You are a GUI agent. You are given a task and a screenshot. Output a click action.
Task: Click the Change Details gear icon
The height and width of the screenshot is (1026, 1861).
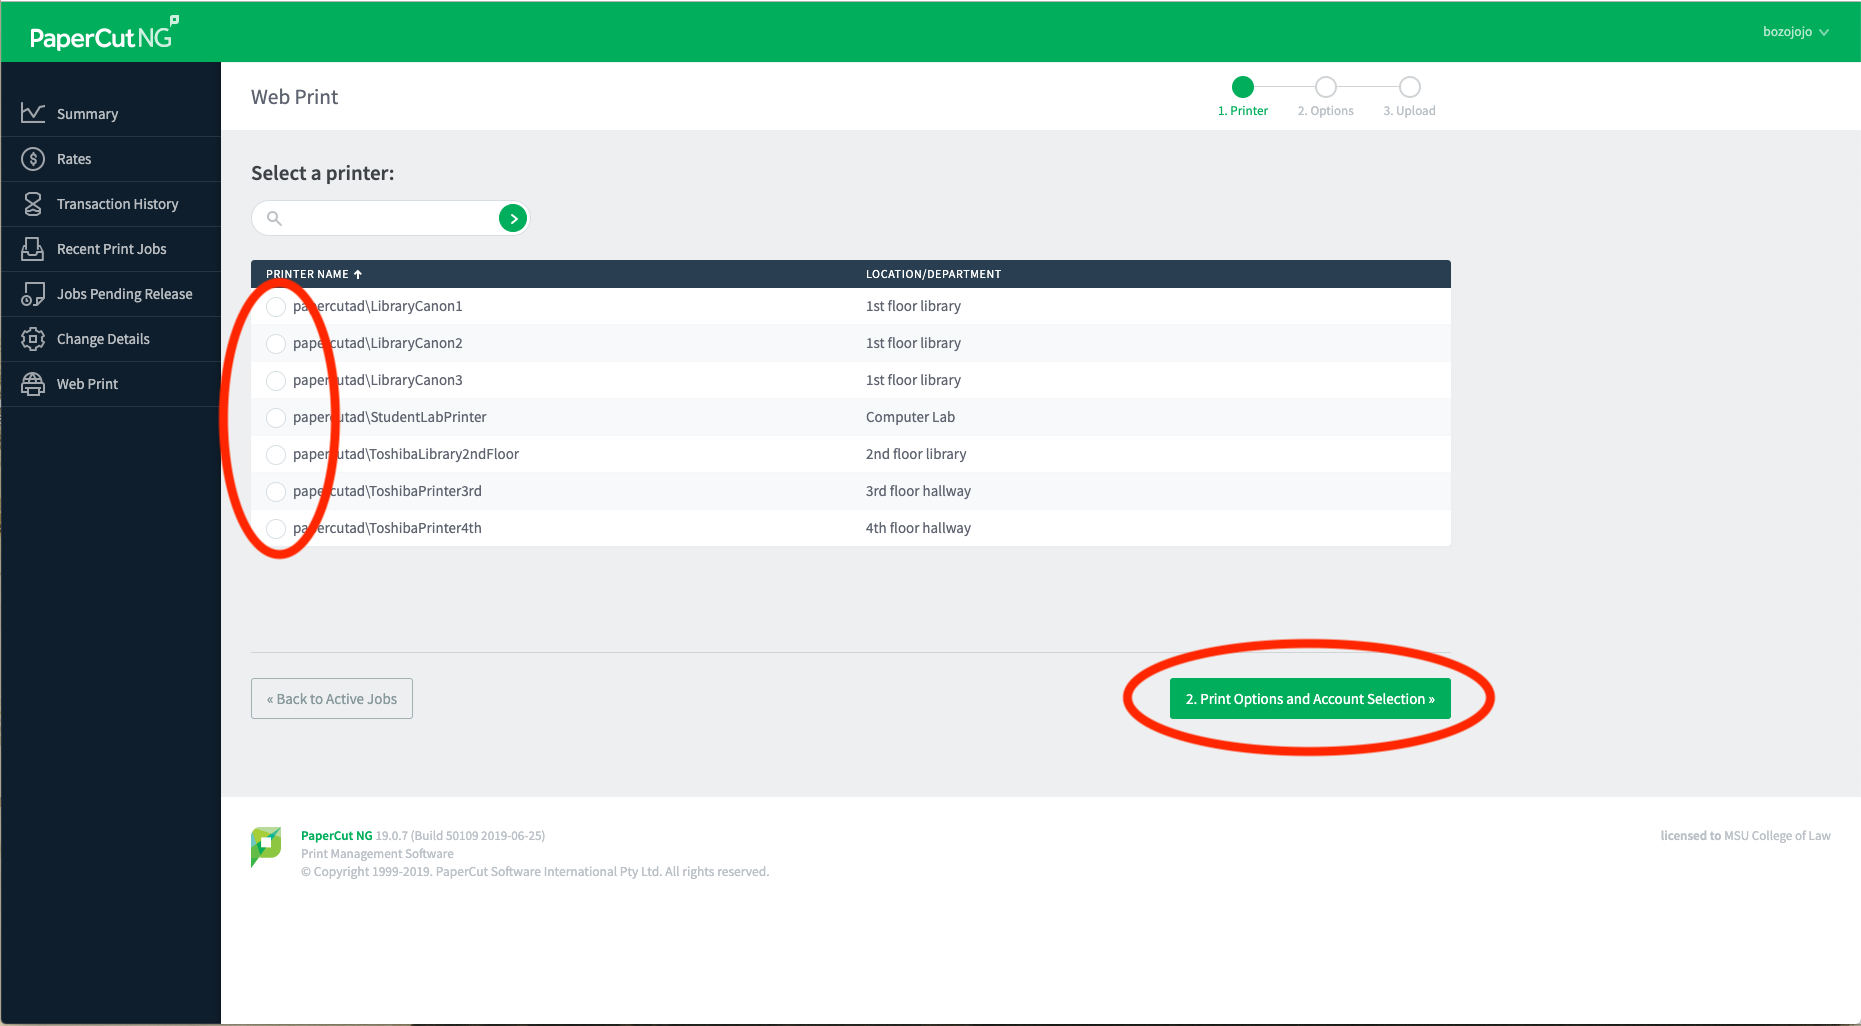[33, 339]
